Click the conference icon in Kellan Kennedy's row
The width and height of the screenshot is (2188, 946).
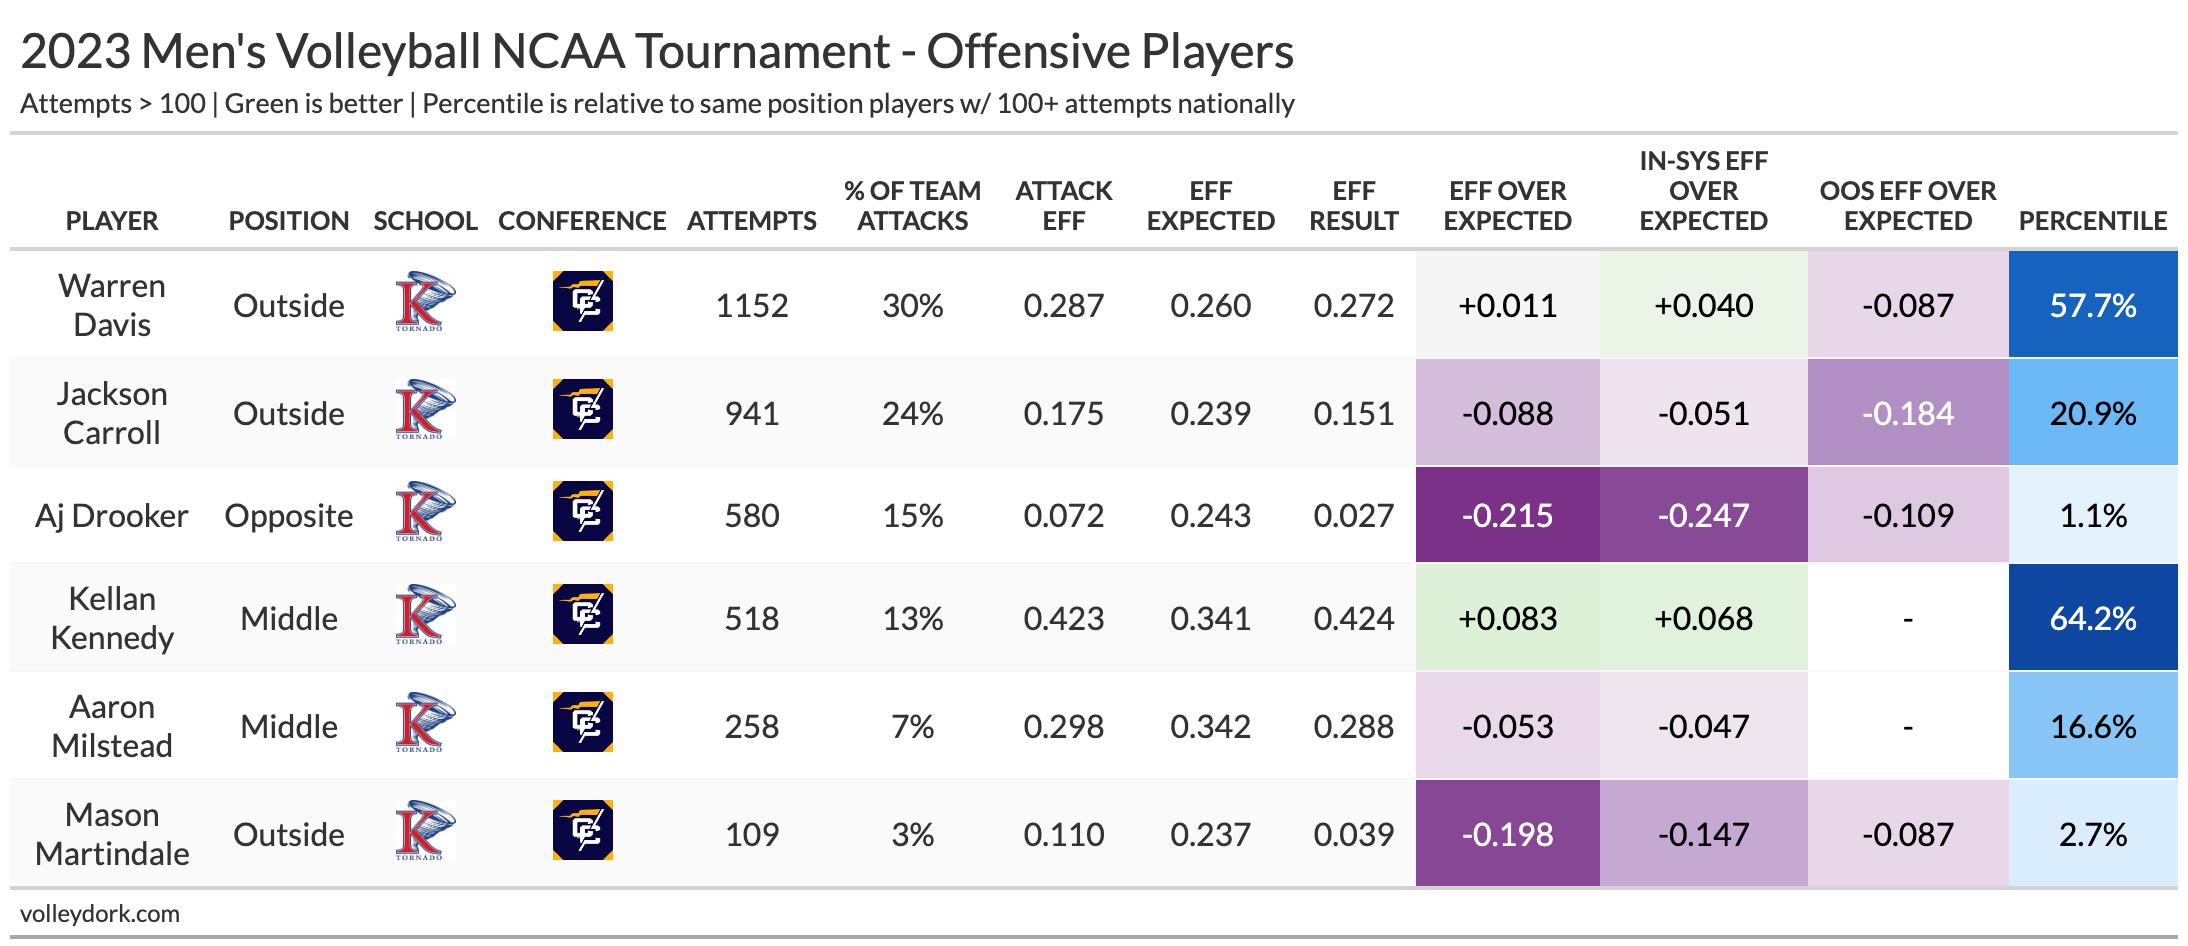tap(583, 615)
